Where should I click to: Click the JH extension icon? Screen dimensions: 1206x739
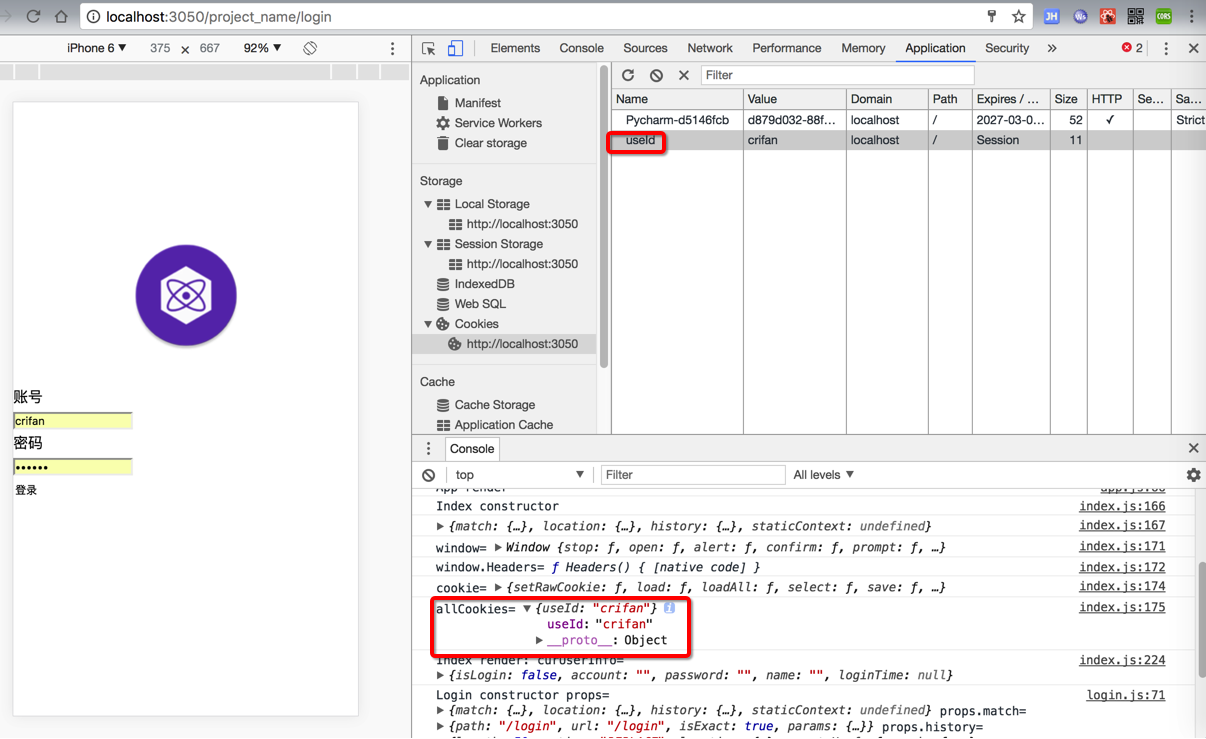click(x=1051, y=16)
